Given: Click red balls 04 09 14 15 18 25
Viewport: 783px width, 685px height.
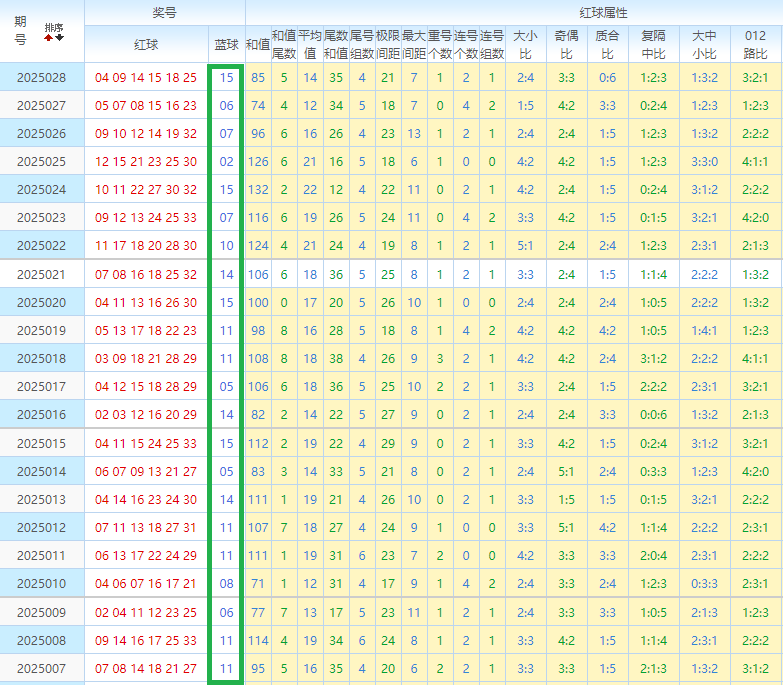Looking at the screenshot, I should pos(146,77).
